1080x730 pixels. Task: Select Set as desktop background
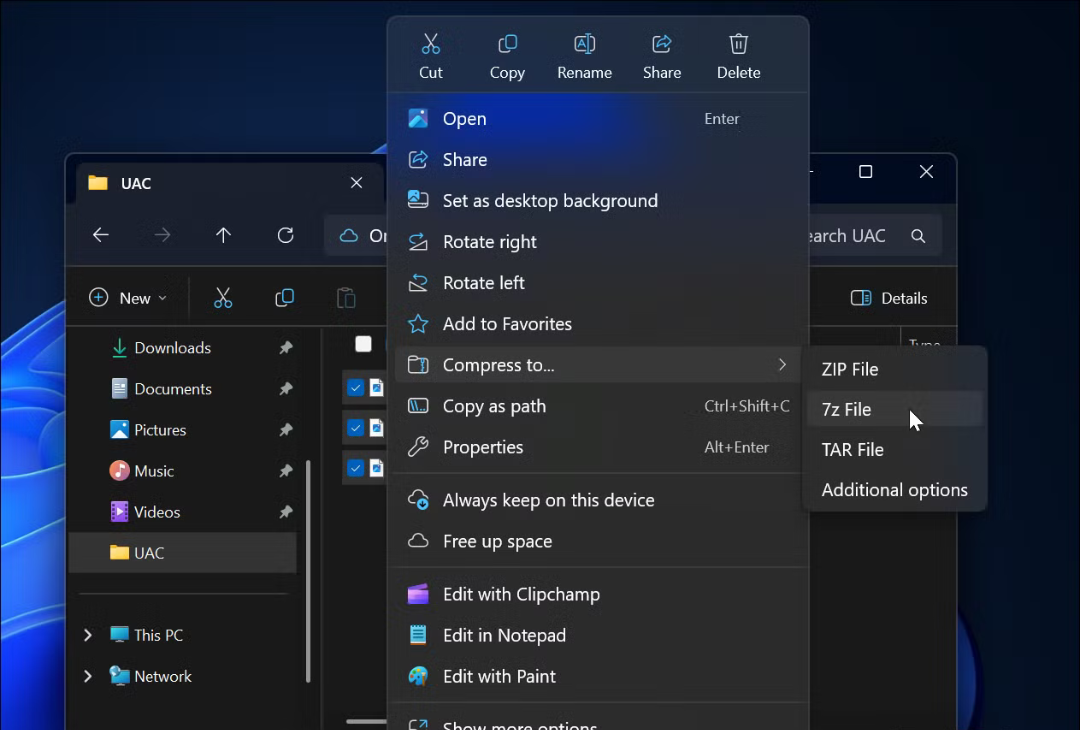[550, 200]
